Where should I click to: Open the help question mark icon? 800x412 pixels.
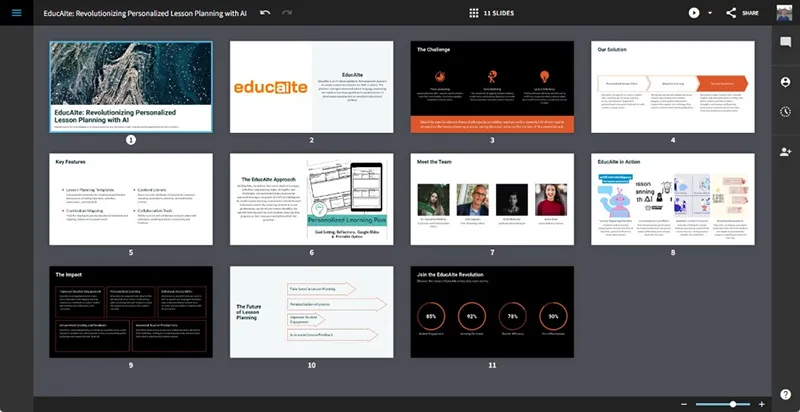coord(786,394)
